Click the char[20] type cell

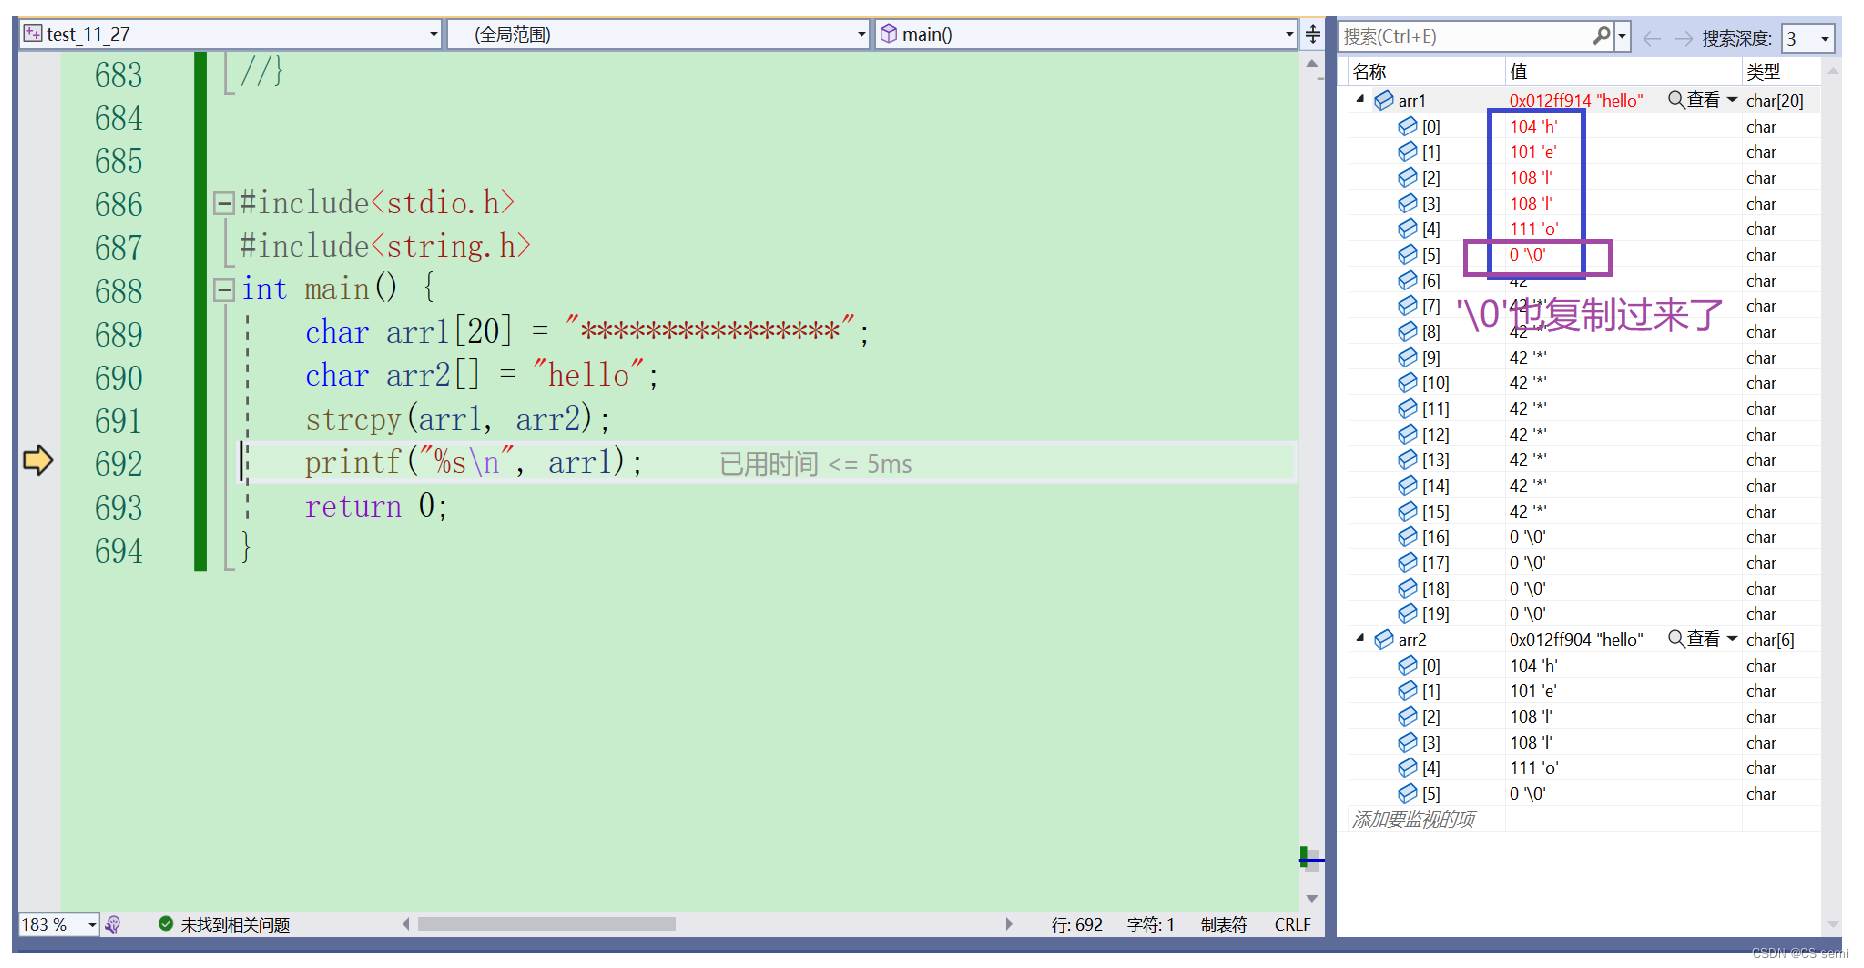(x=1775, y=101)
